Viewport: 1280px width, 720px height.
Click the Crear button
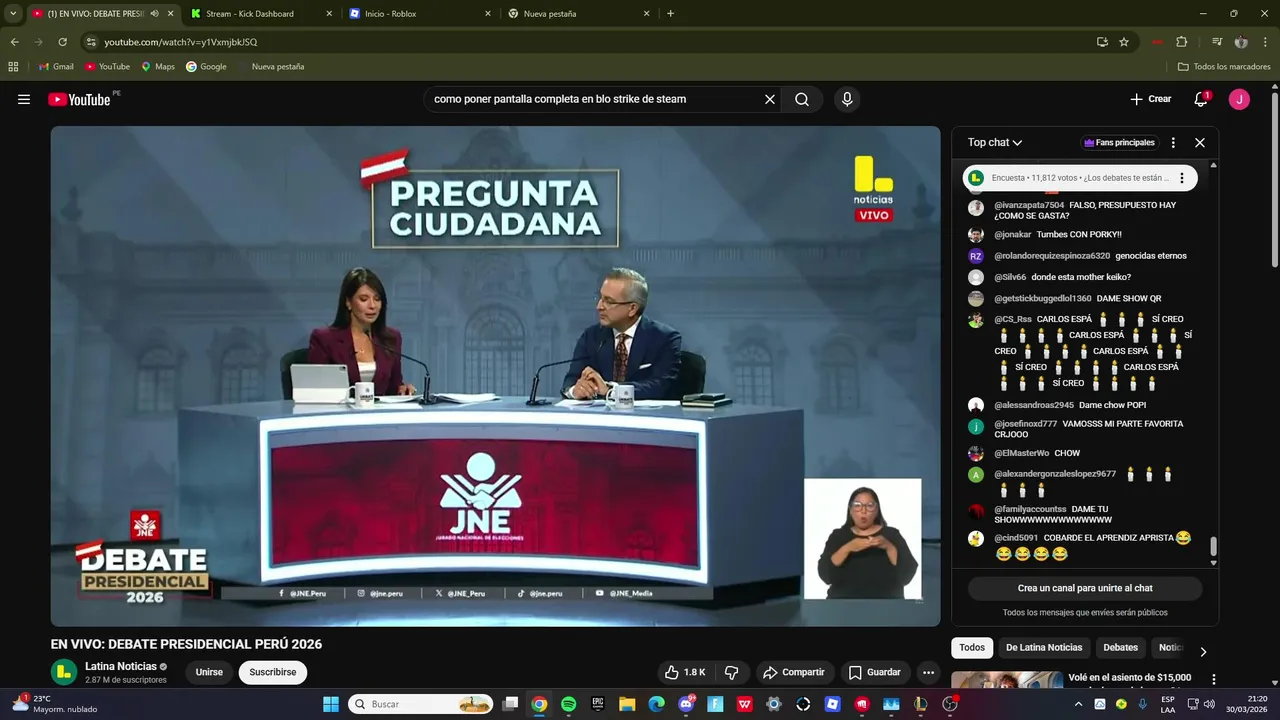(x=1150, y=99)
